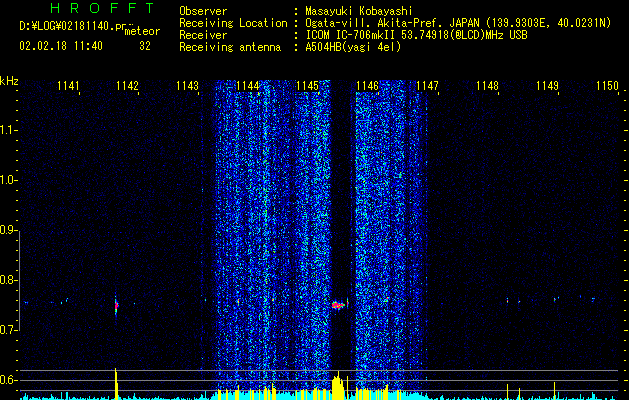This screenshot has width=629, height=400.
Task: Click the 1144 time axis label
Action: point(248,86)
